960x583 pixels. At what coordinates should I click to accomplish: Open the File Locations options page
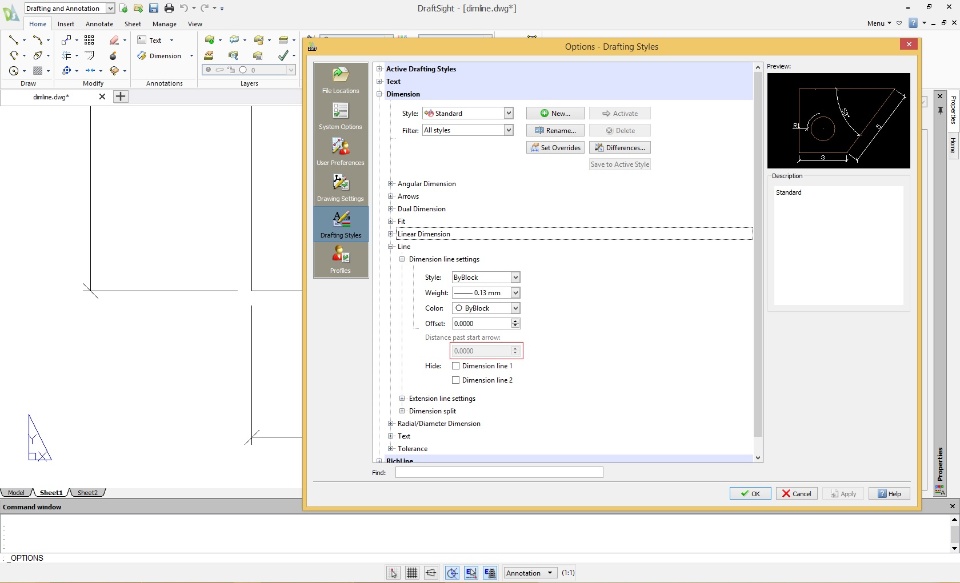click(340, 79)
